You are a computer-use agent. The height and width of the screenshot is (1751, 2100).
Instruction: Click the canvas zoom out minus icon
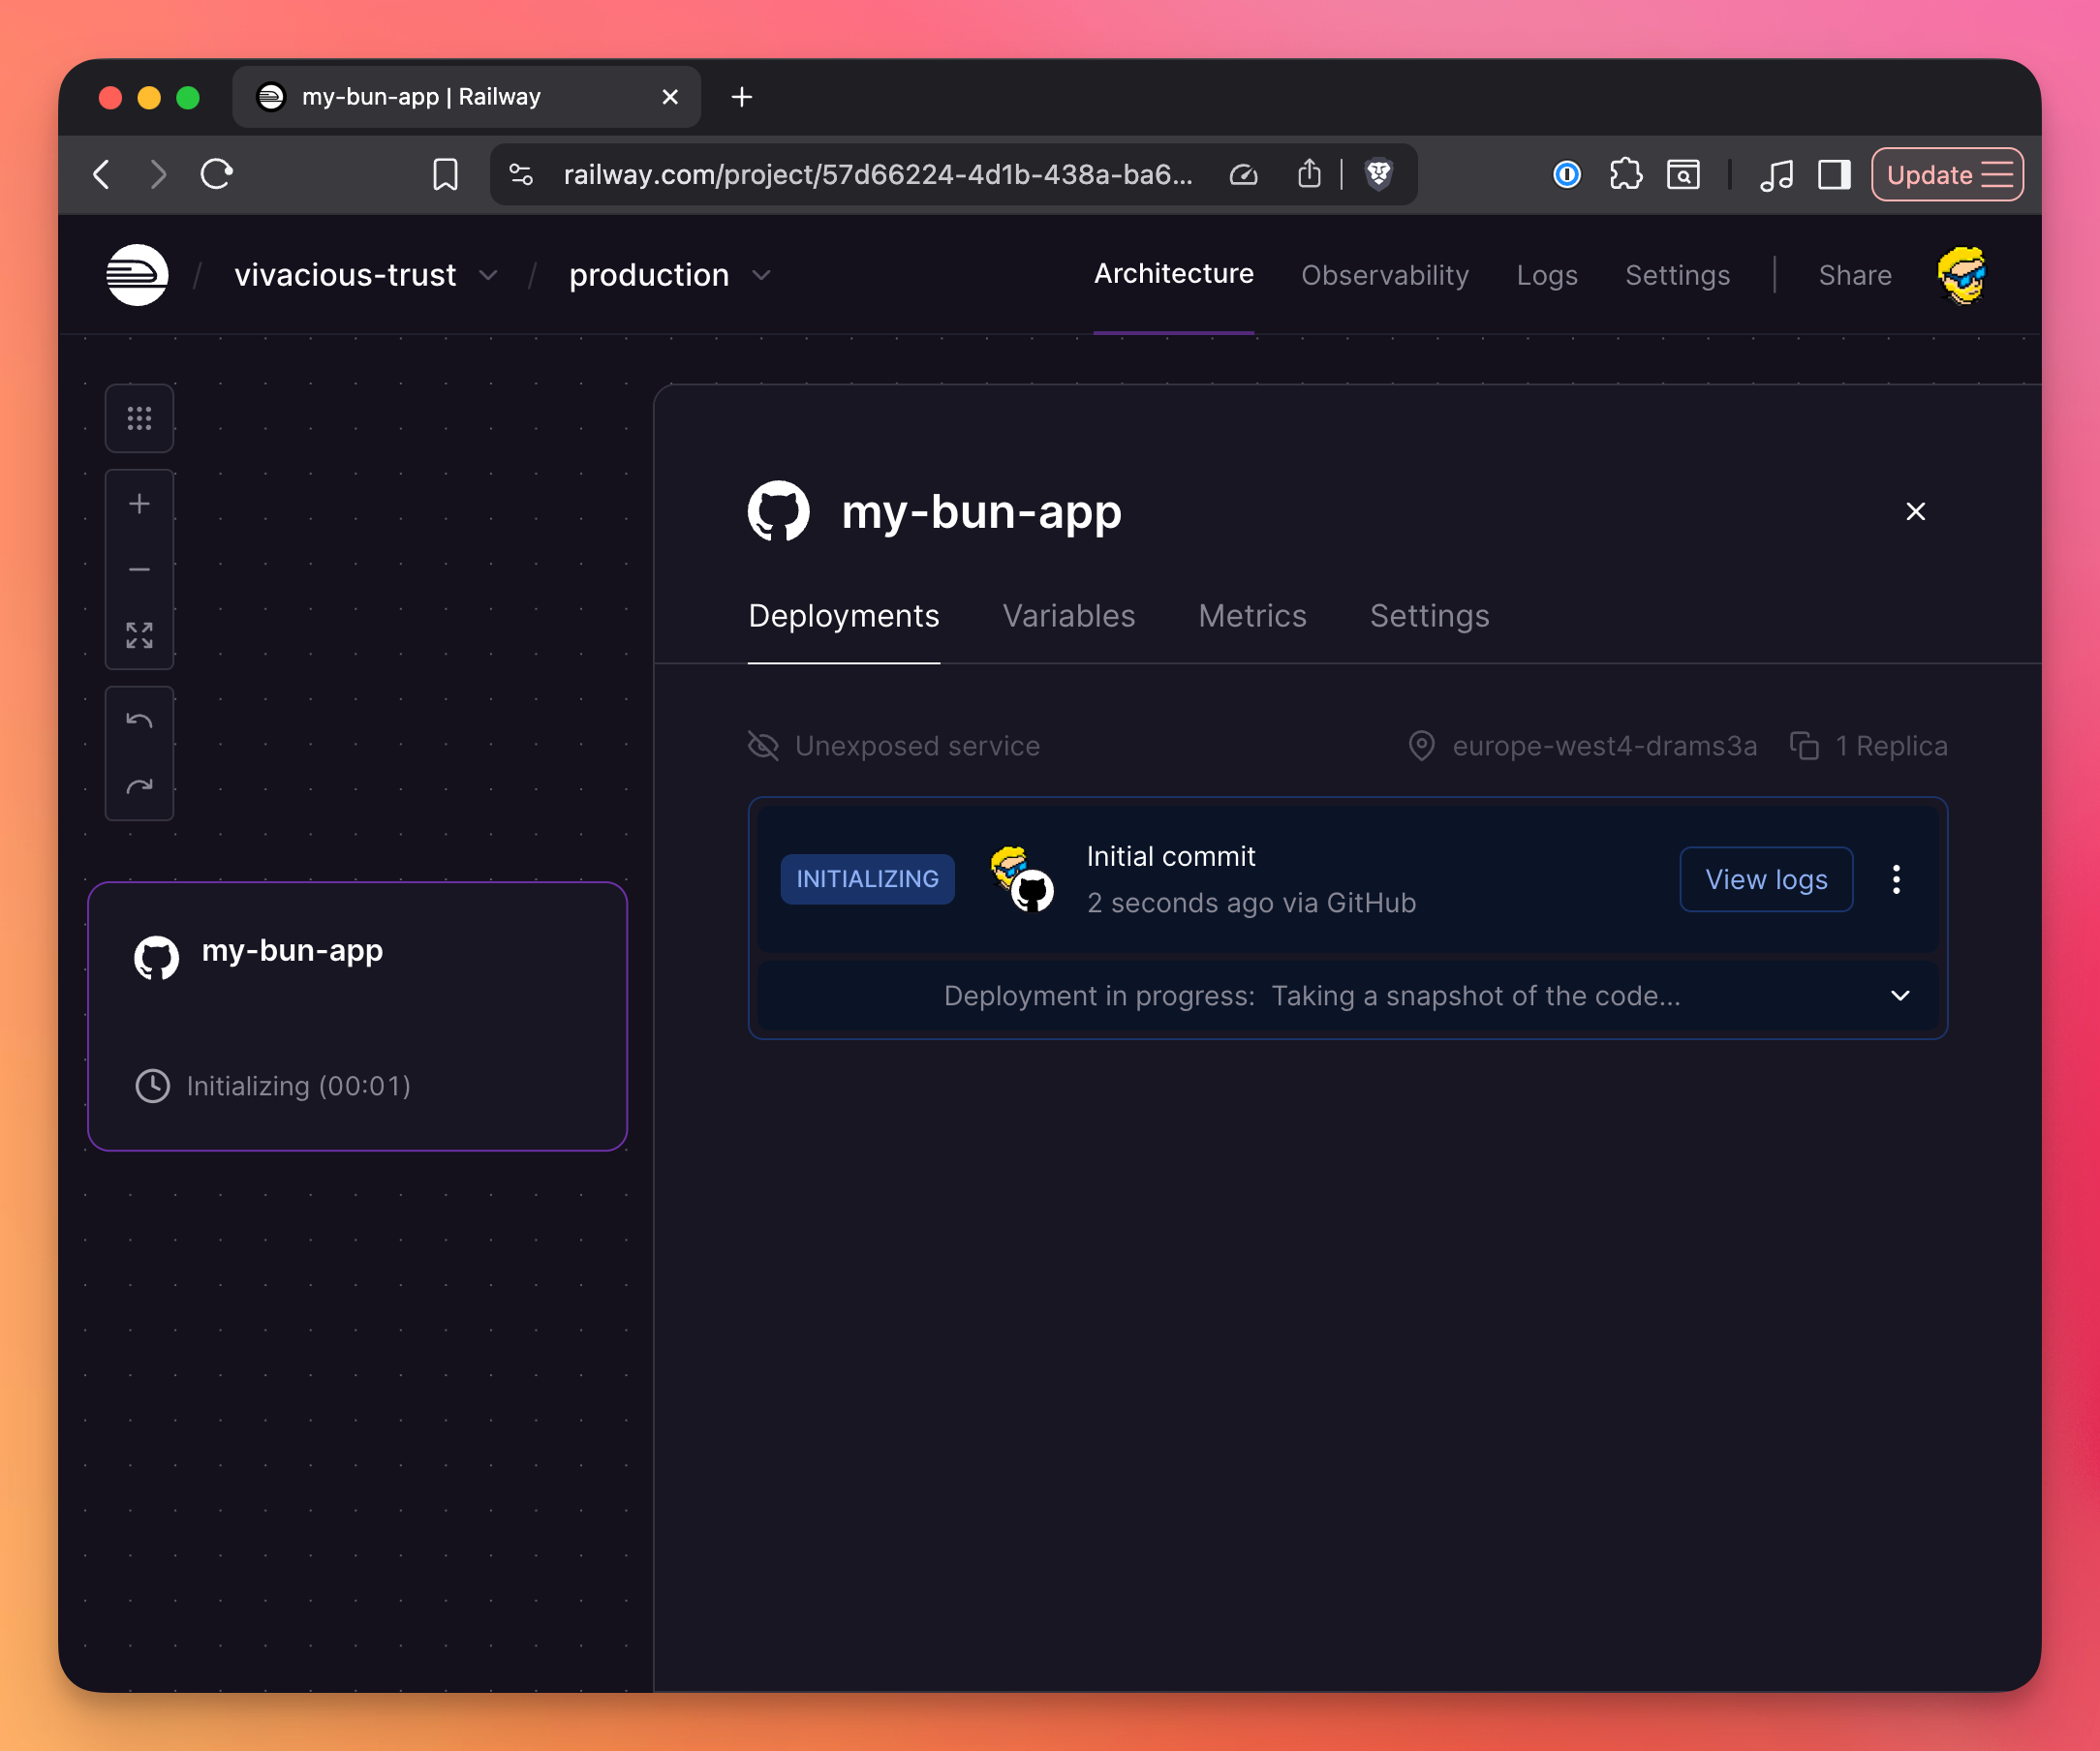point(139,570)
